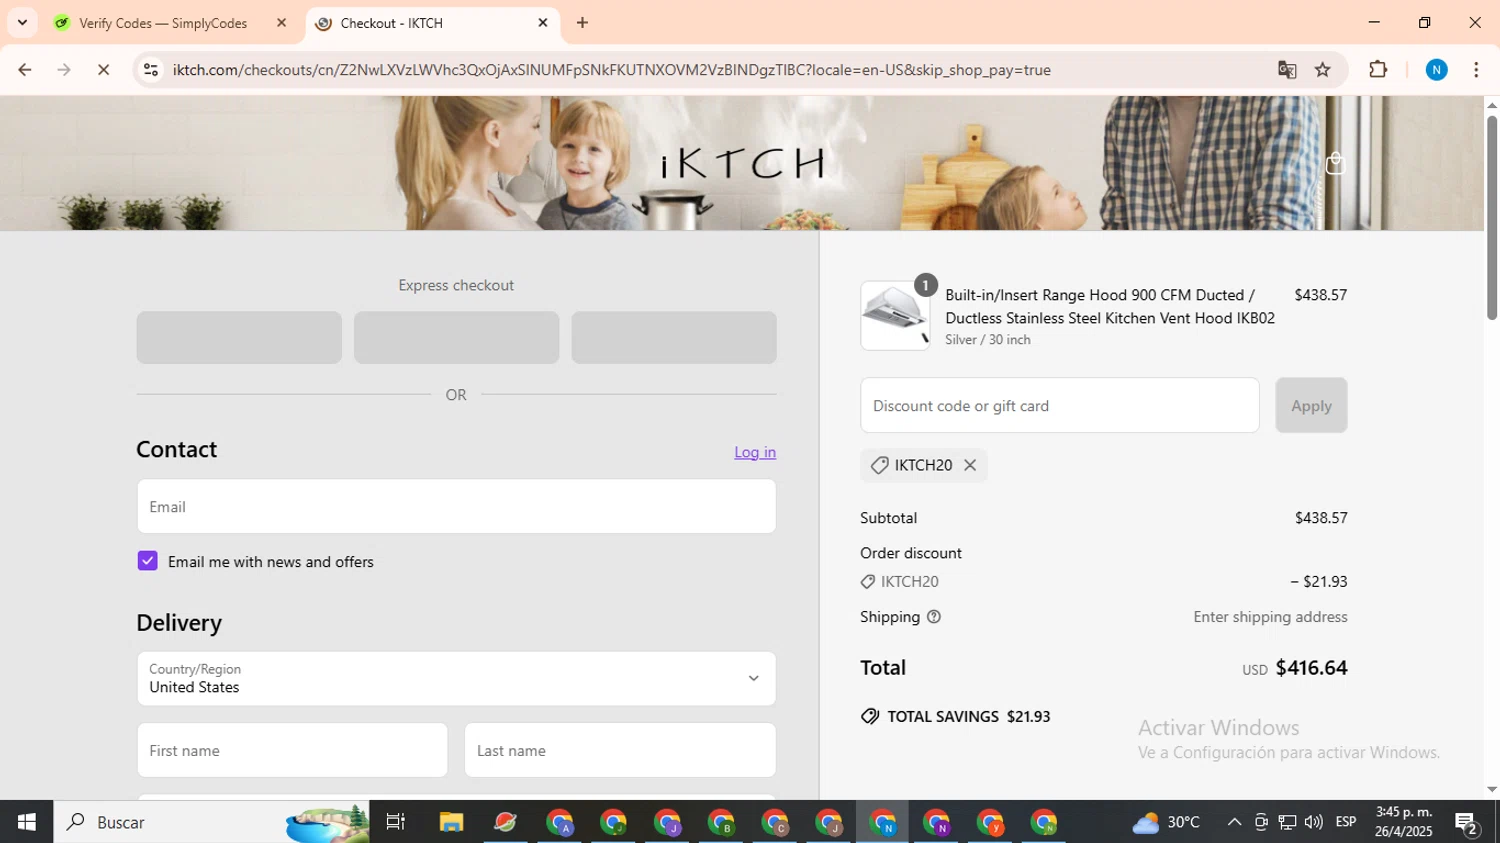Open File Explorer from the taskbar
This screenshot has height=843, width=1500.
click(x=451, y=822)
